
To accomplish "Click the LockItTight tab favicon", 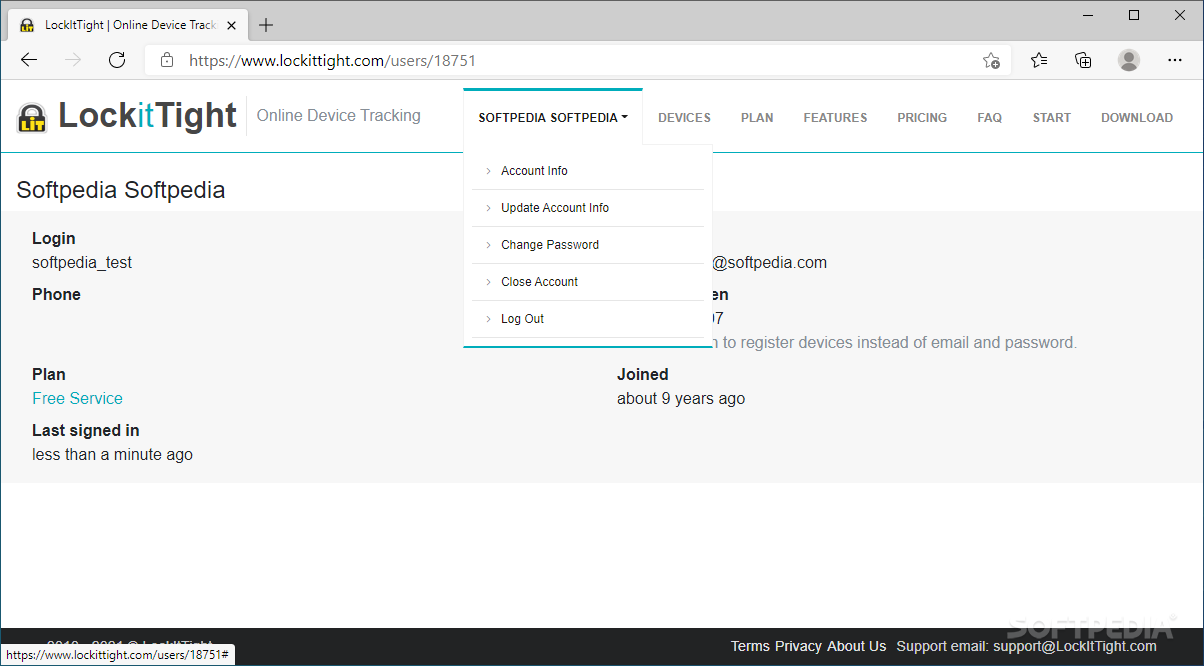I will point(28,25).
